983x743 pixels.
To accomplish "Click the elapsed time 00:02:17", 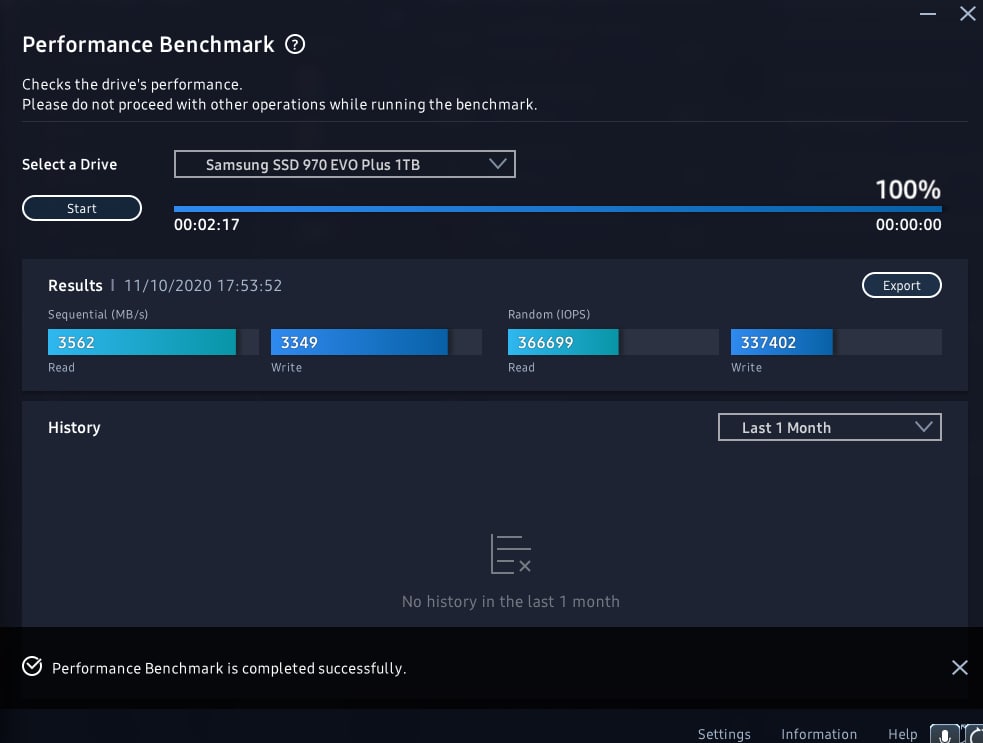I will tap(206, 225).
